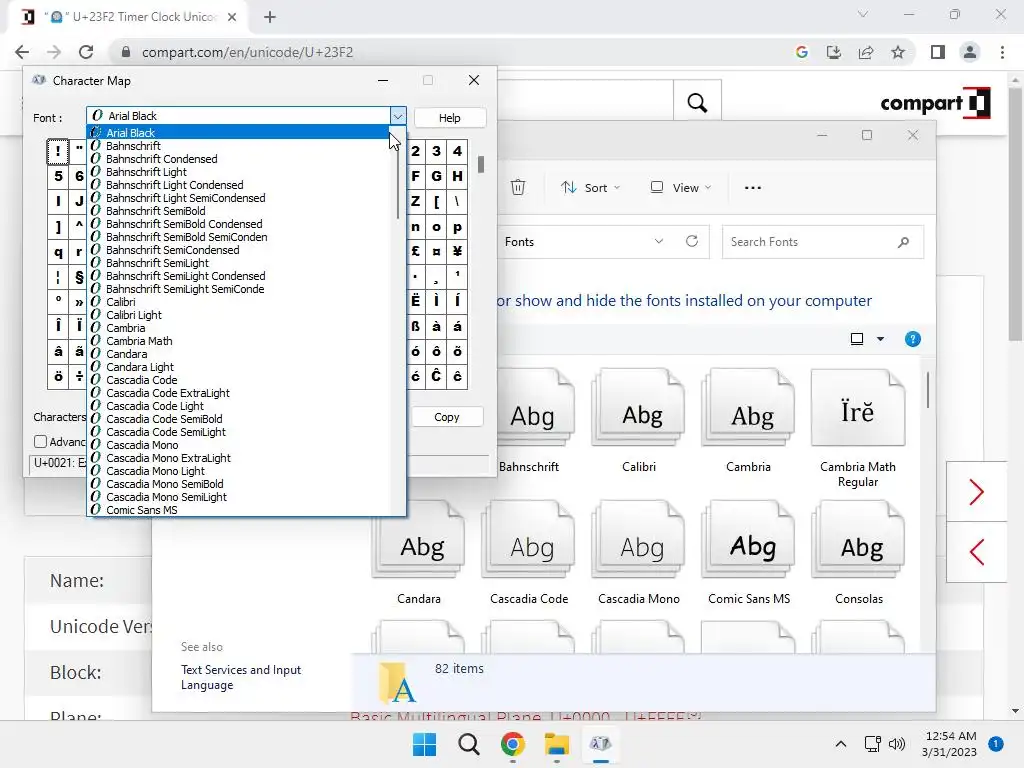1024x768 pixels.
Task: Select Comic Sans MS from font list
Action: pyautogui.click(x=142, y=510)
